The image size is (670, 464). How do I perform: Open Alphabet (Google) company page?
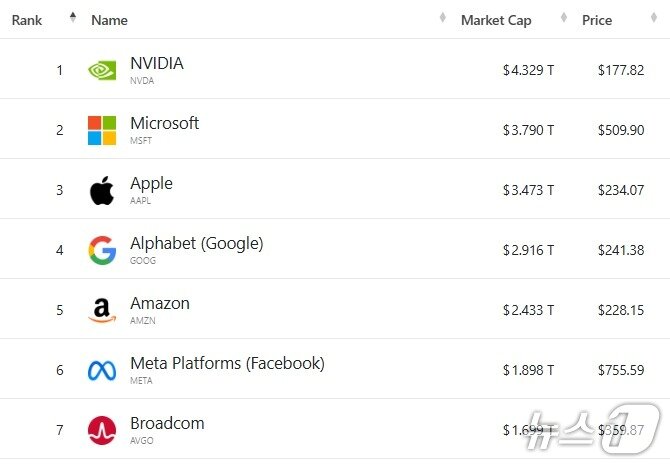[196, 243]
